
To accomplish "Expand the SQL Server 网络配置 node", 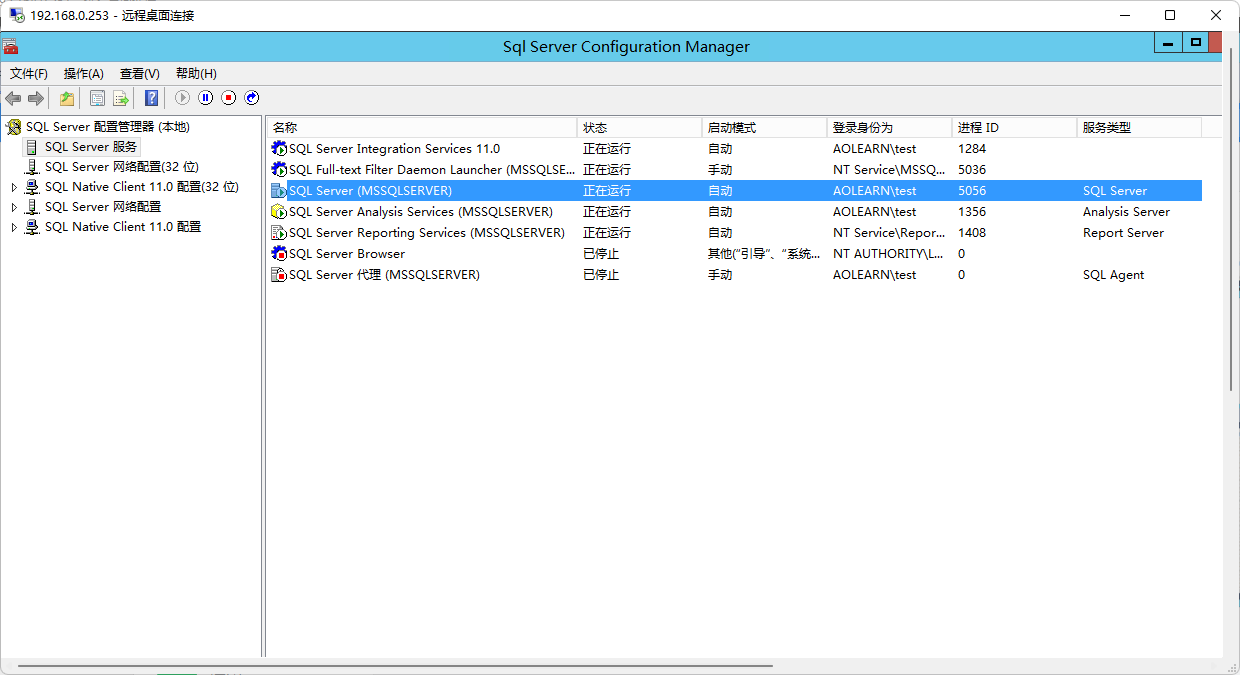I will pyautogui.click(x=14, y=207).
